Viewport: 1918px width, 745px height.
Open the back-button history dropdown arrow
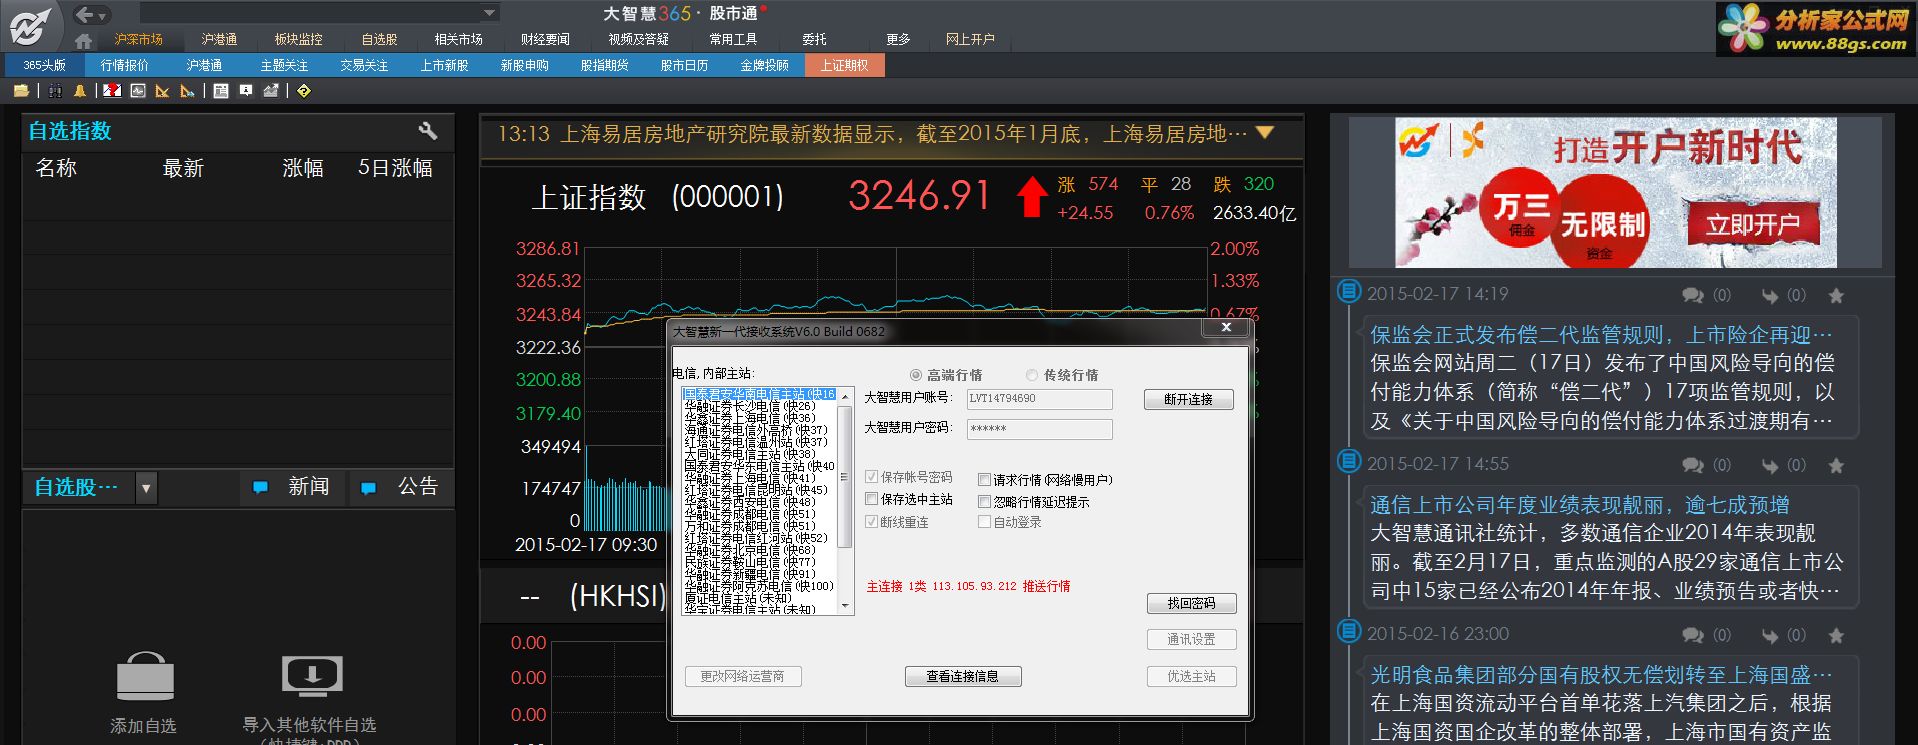(102, 16)
